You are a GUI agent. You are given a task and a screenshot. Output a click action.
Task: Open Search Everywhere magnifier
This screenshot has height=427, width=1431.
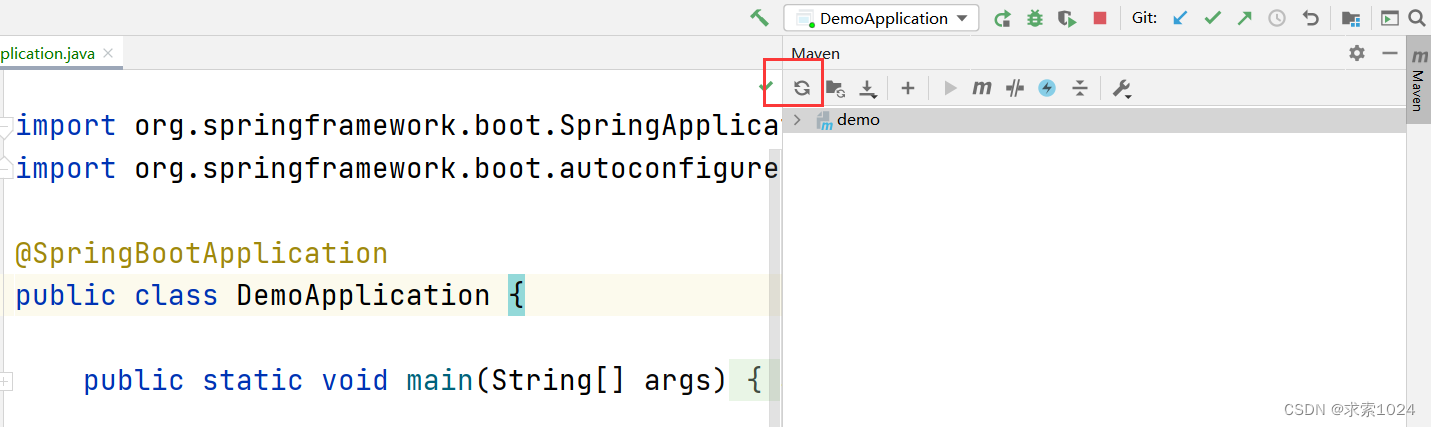click(1416, 18)
